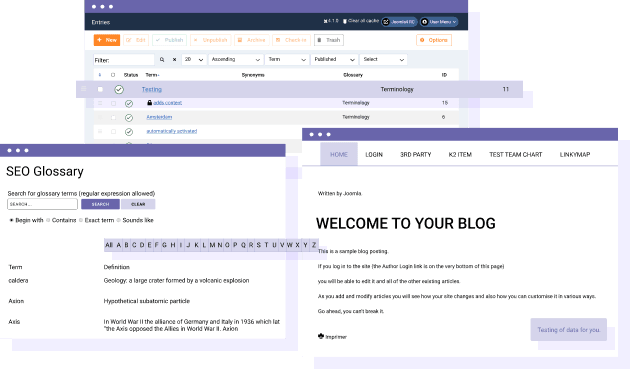Click the ordering sort arrows column header
Image resolution: width=630 pixels, height=369 pixels.
[x=100, y=75]
